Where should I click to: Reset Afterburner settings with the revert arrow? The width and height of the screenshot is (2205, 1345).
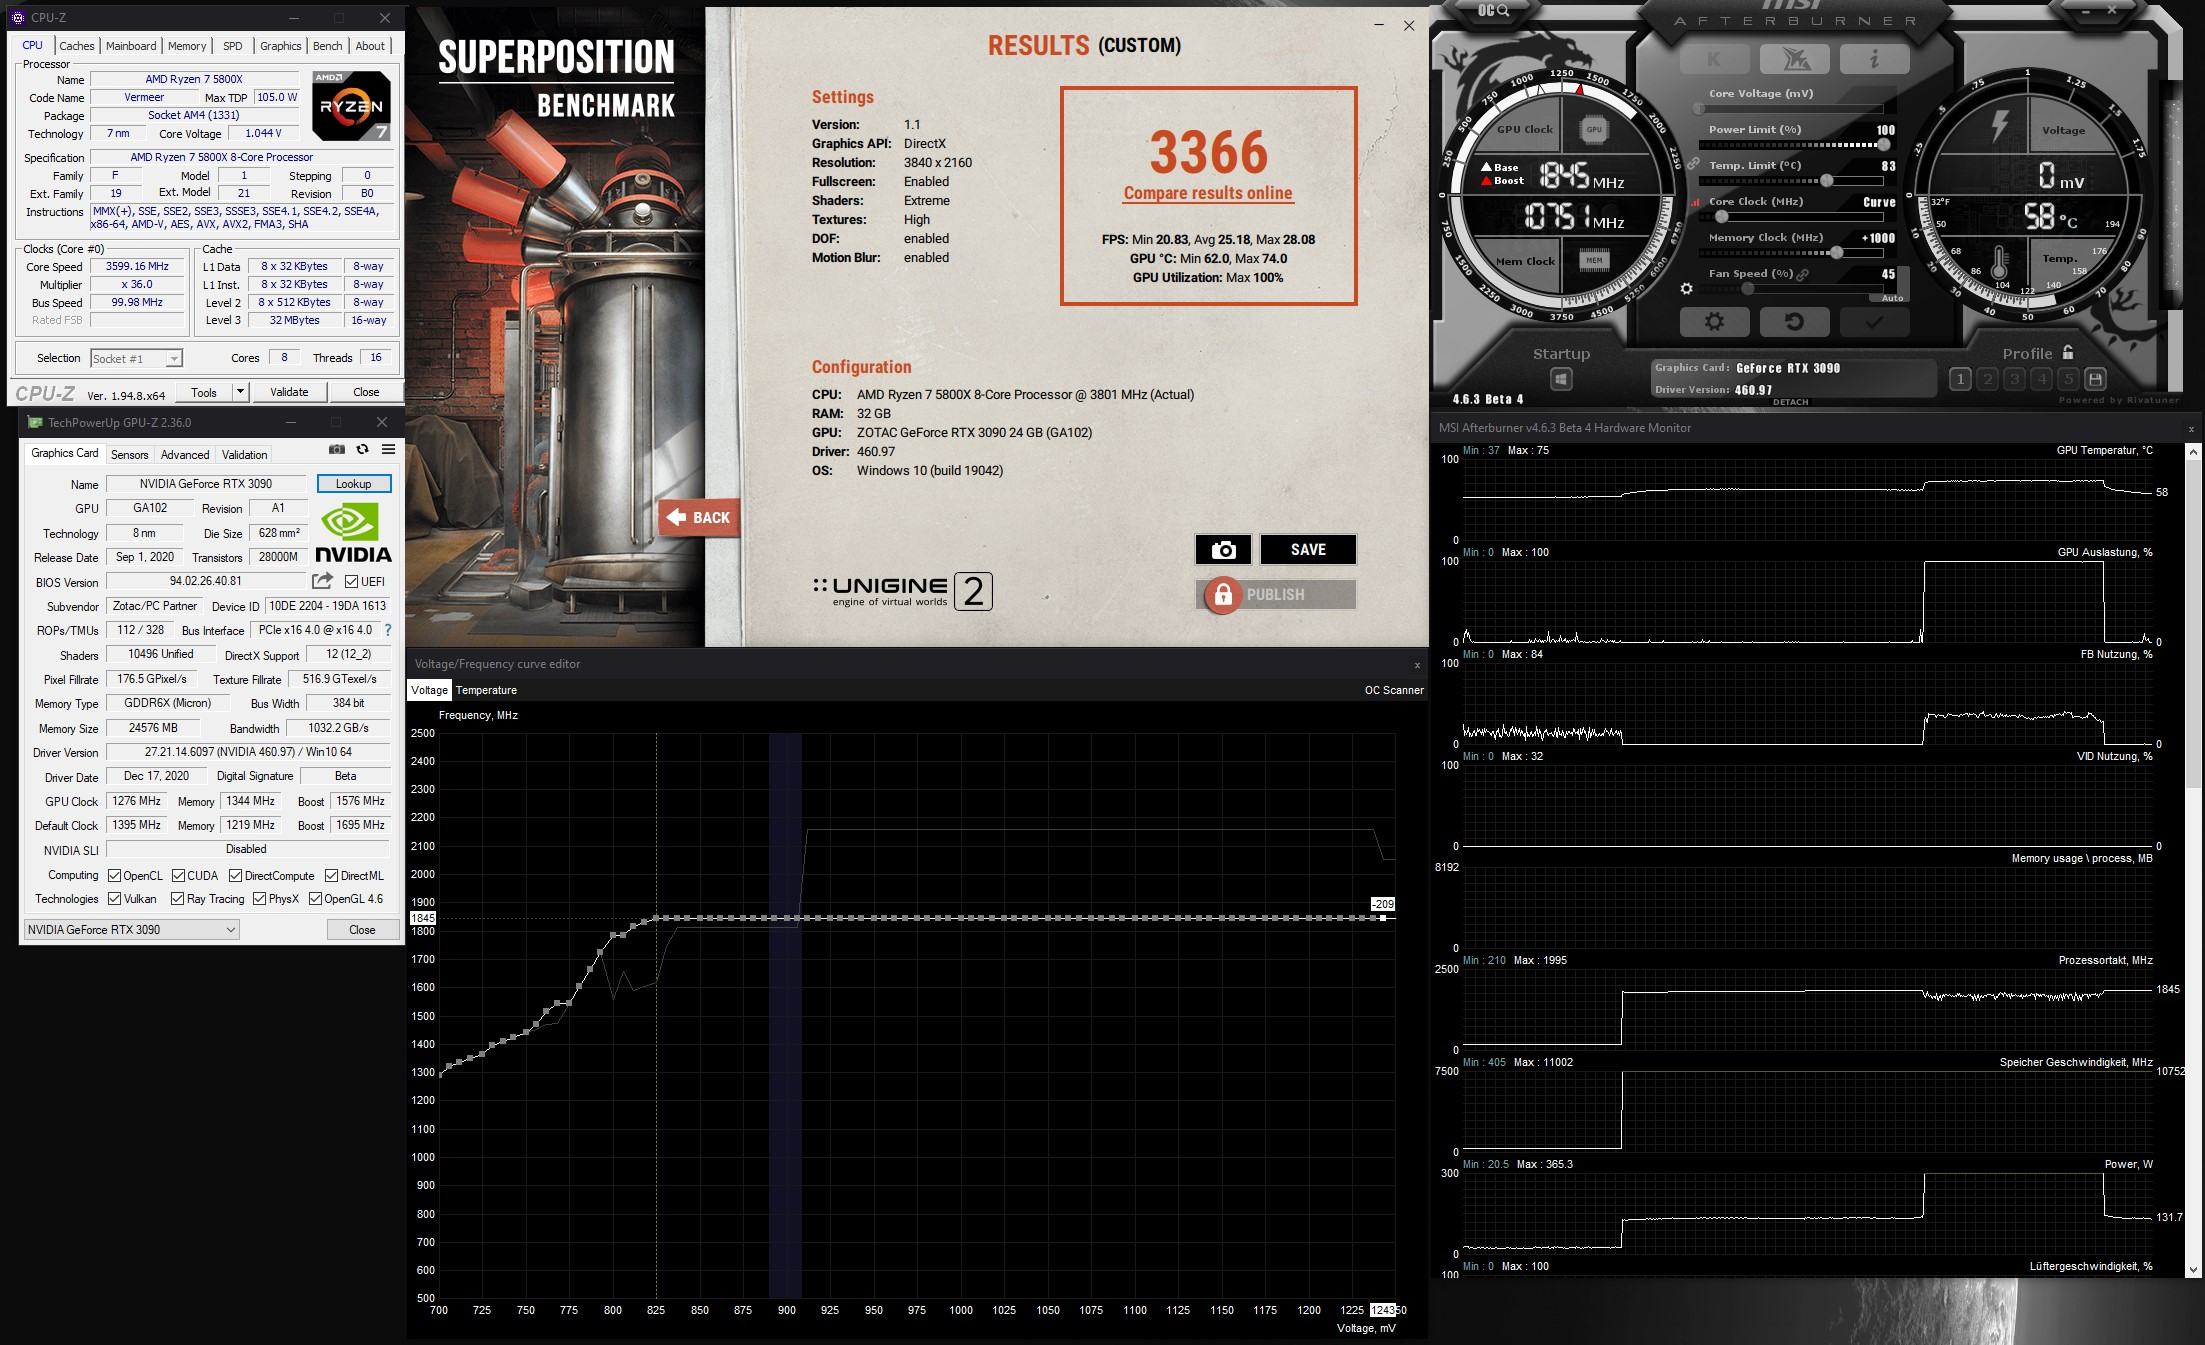pyautogui.click(x=1794, y=322)
